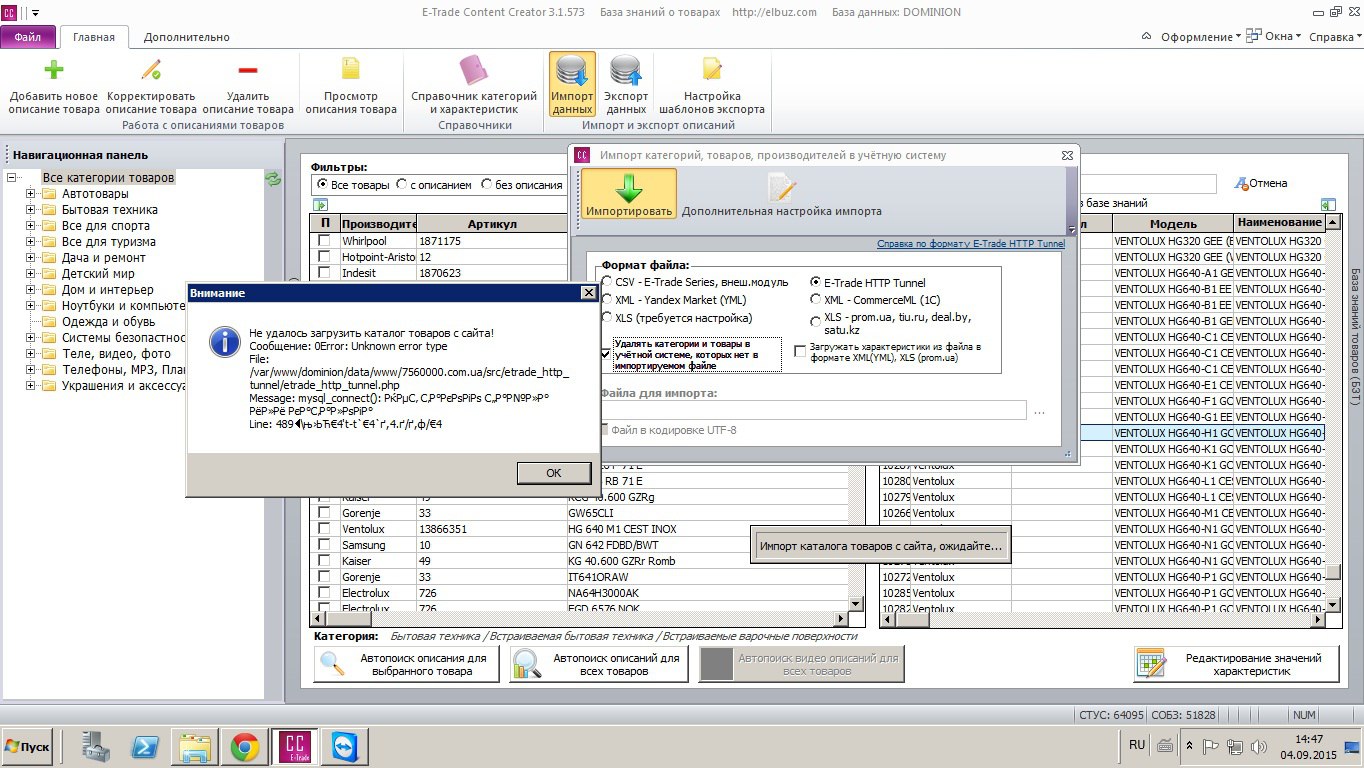Viewport: 1364px width, 768px height.
Task: Click Экспорт данных ribbon button
Action: click(x=626, y=85)
